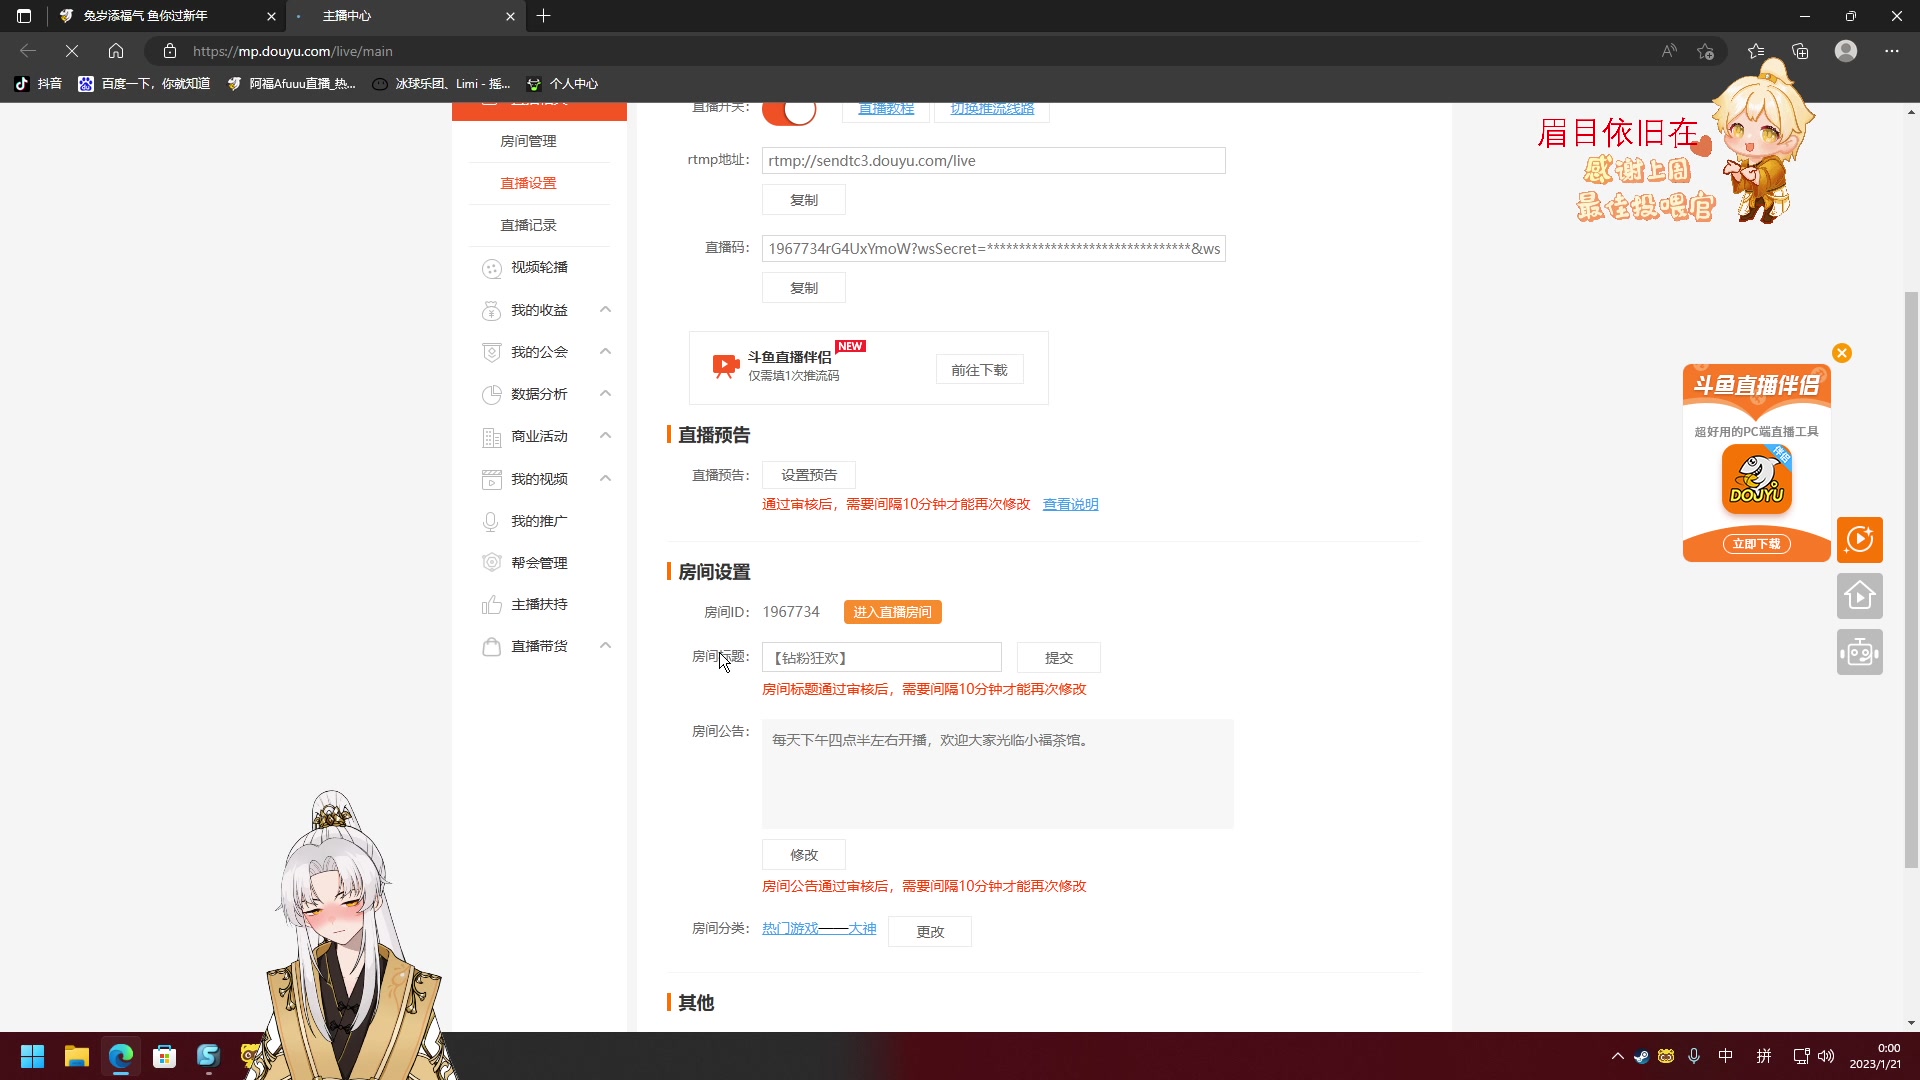This screenshot has width=1920, height=1080.
Task: Open browser Collections icon
Action: click(x=1800, y=51)
